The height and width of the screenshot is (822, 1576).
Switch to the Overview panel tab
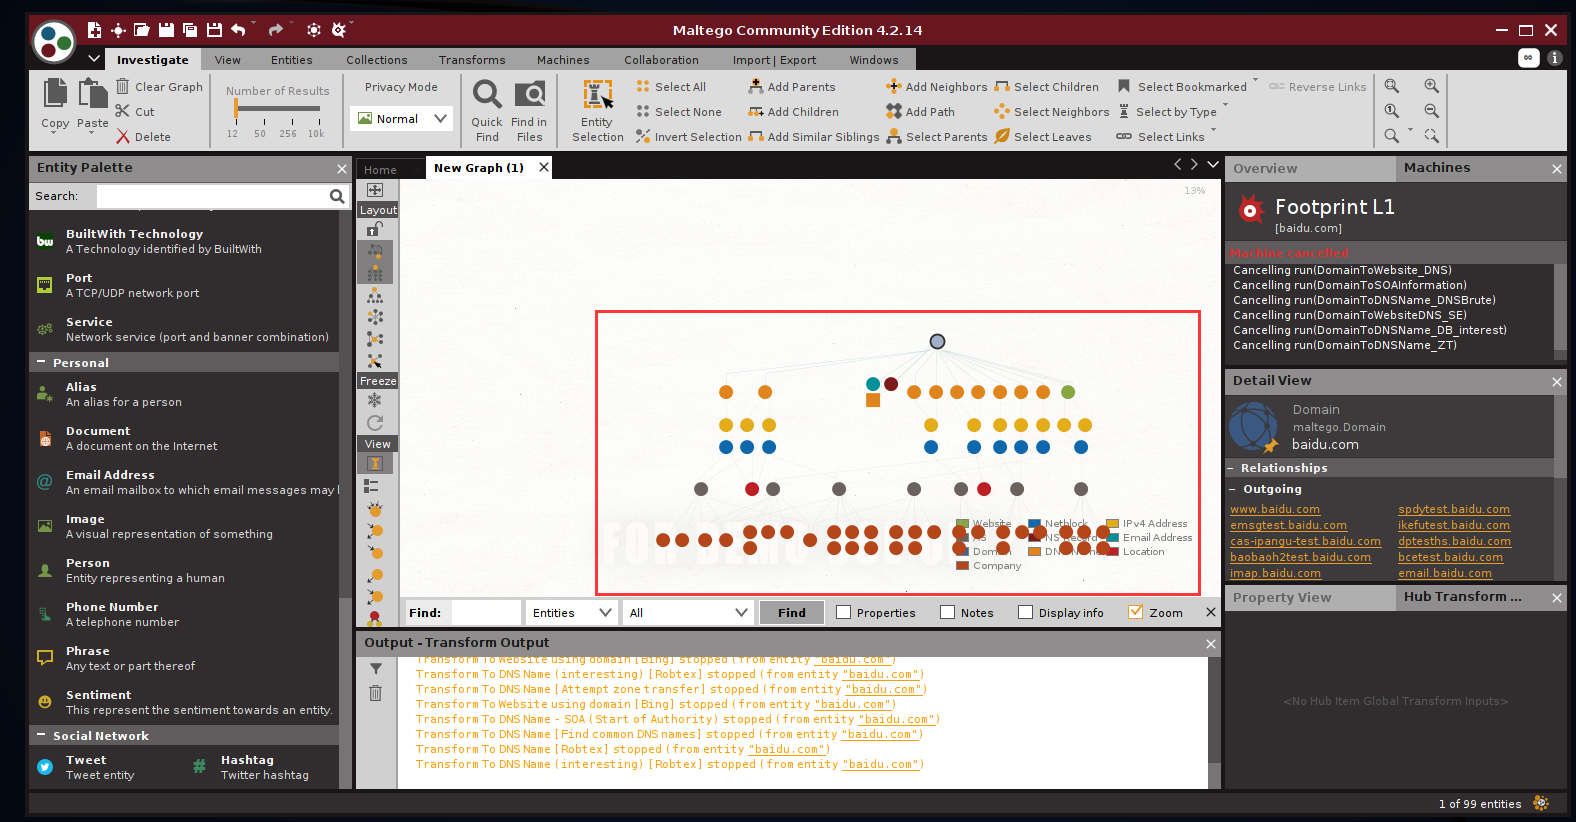(1310, 168)
